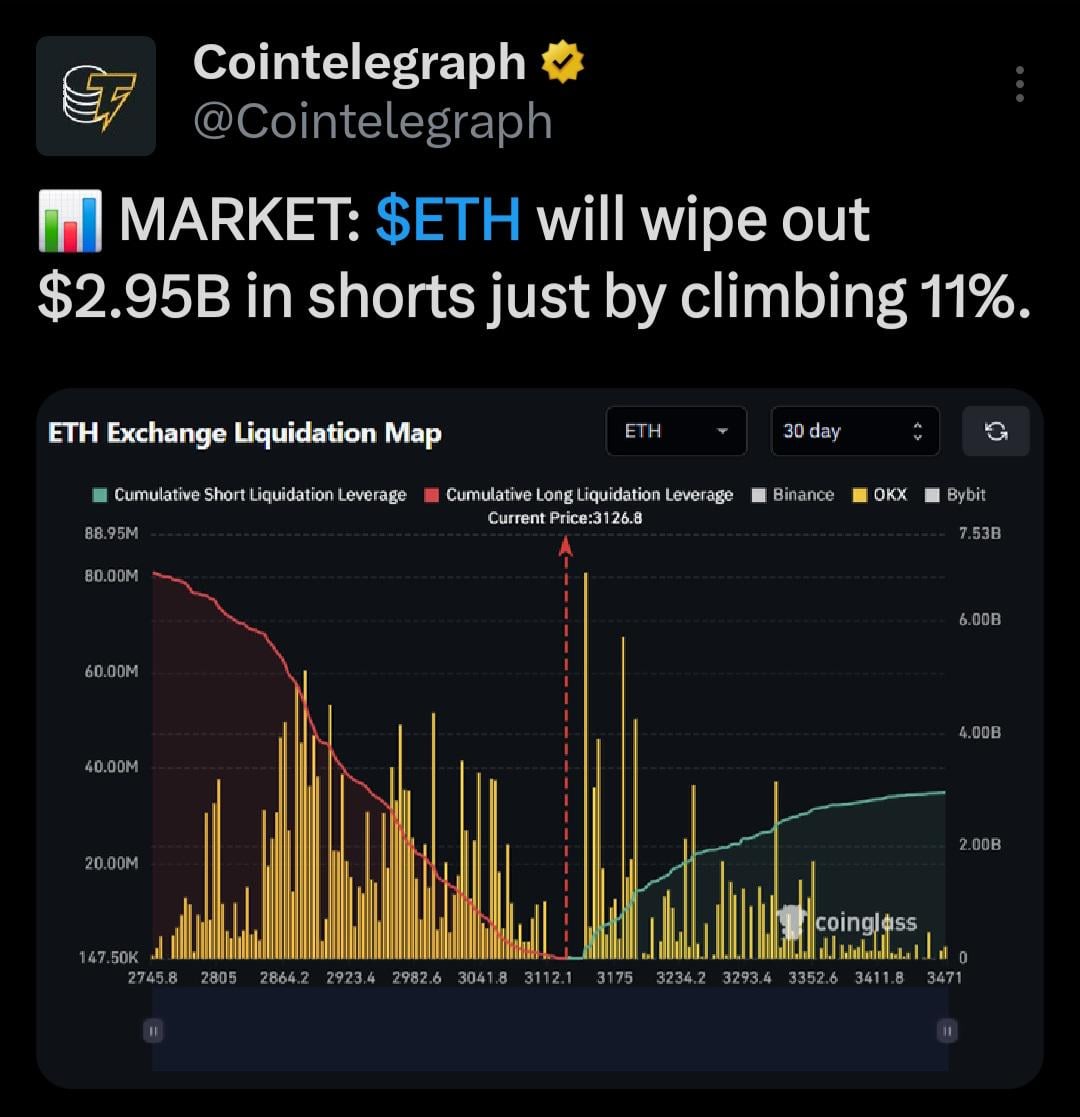Click the red current price arrow marker
The image size is (1080, 1117).
click(566, 545)
